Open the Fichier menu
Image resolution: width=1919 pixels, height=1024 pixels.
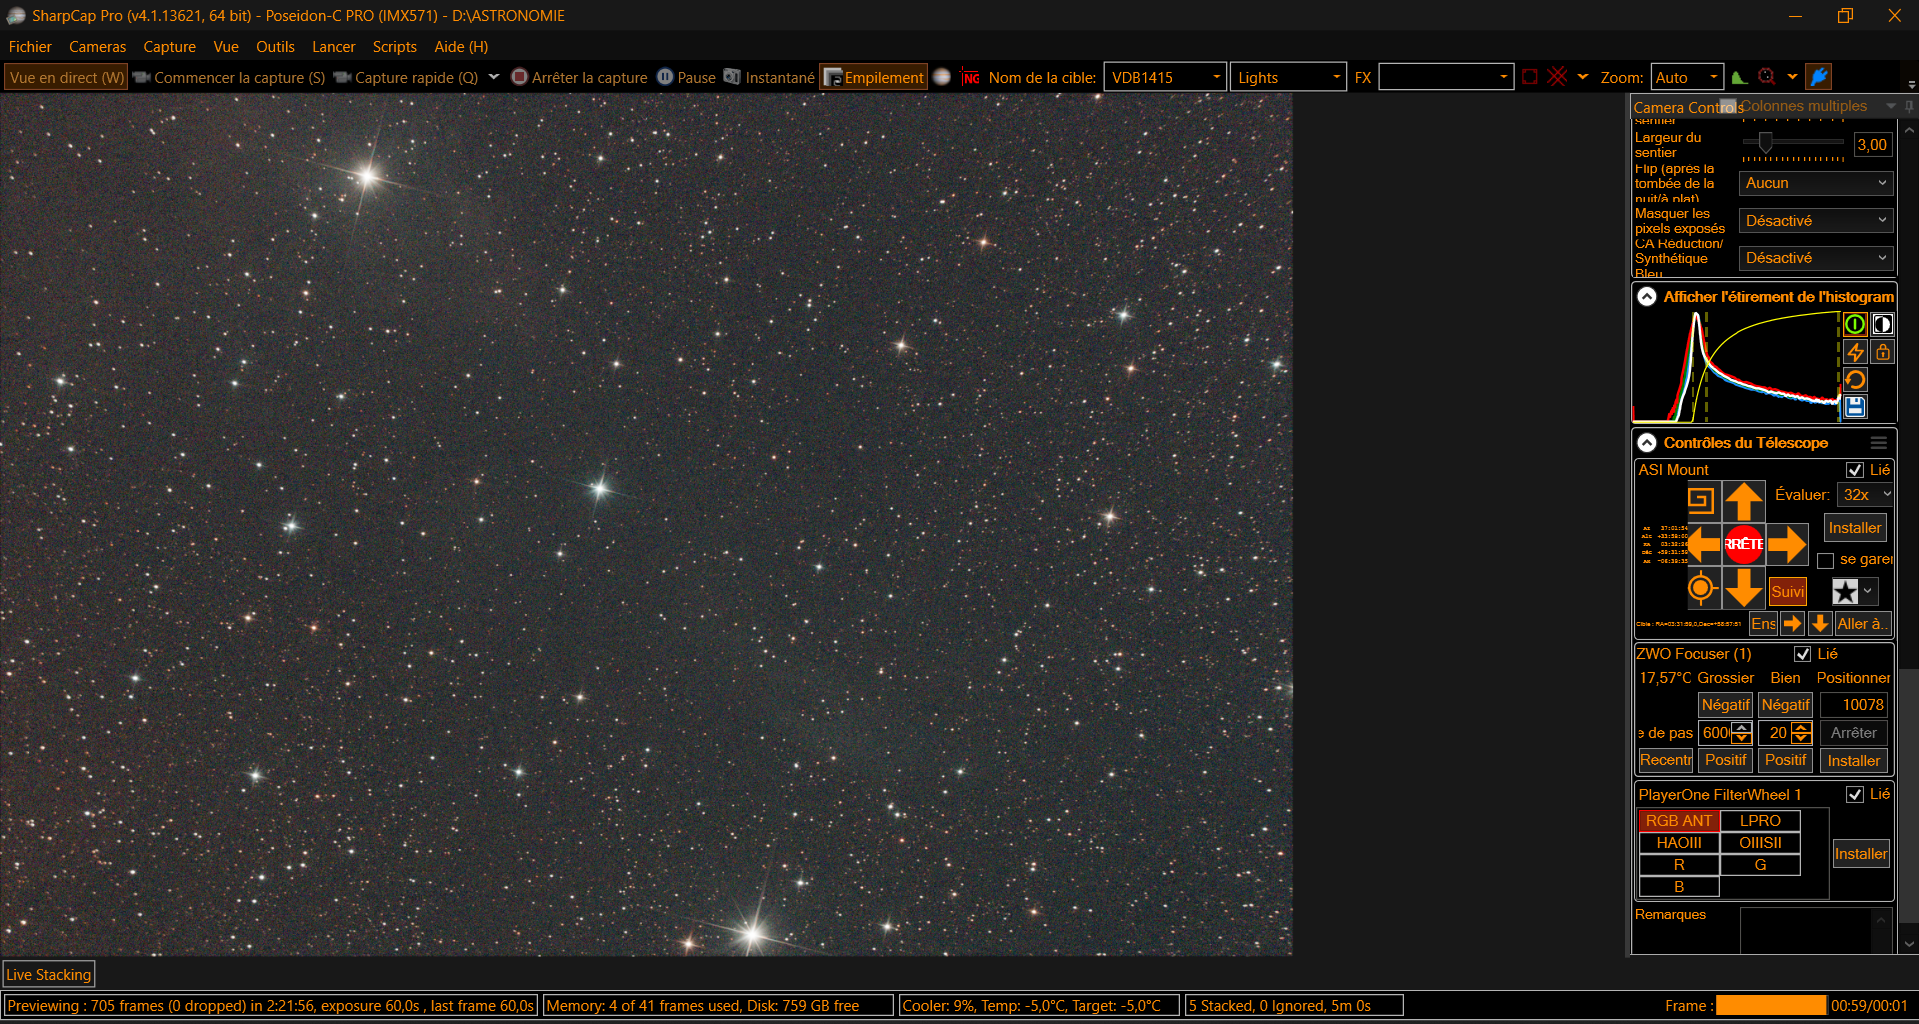(30, 47)
